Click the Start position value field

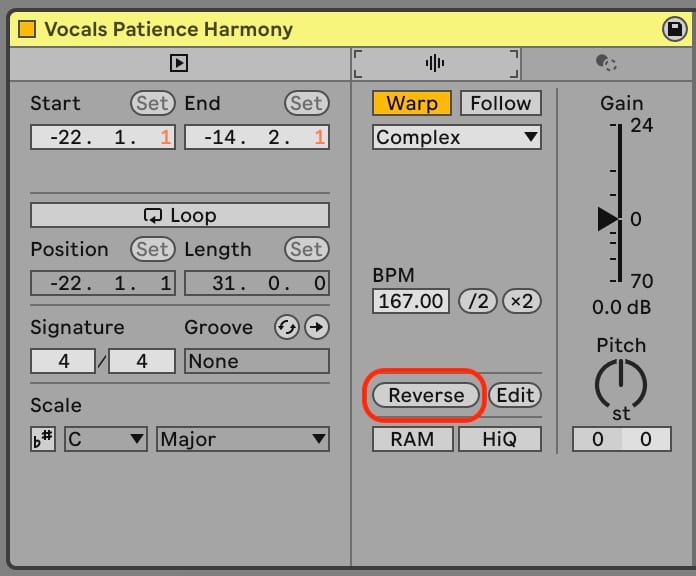(103, 137)
